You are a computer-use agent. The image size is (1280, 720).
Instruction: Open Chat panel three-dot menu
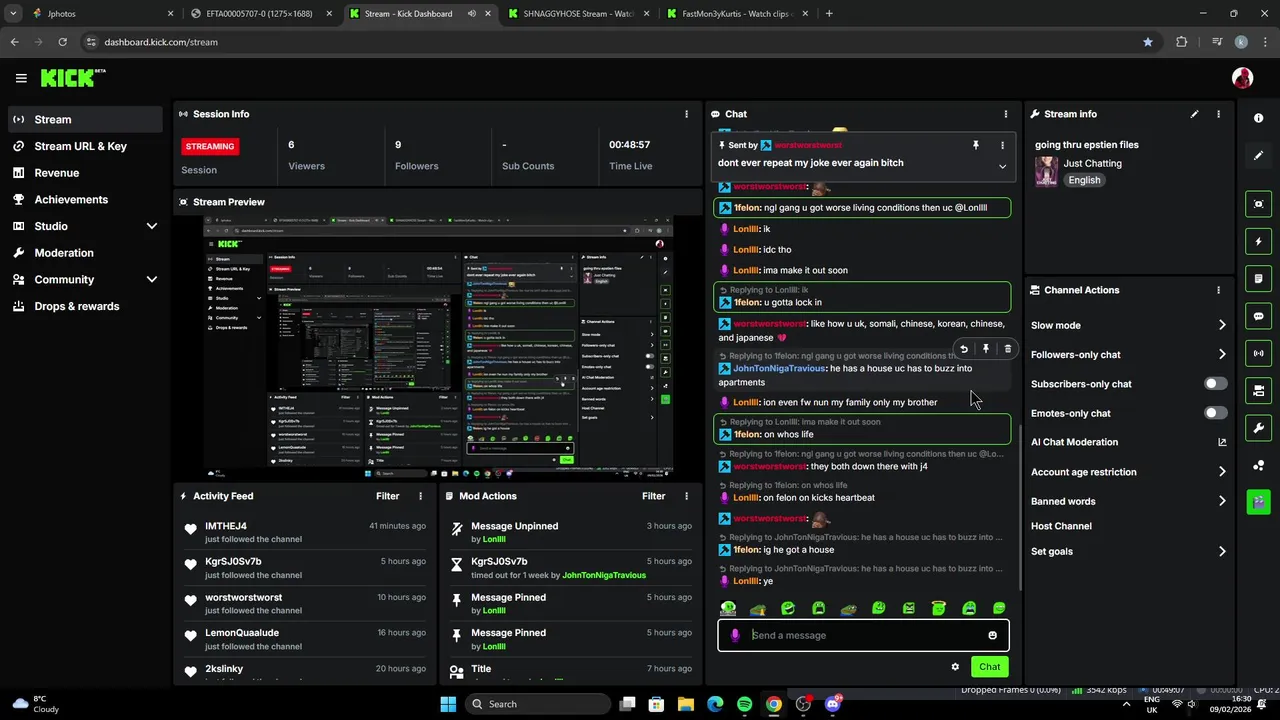(x=1005, y=114)
